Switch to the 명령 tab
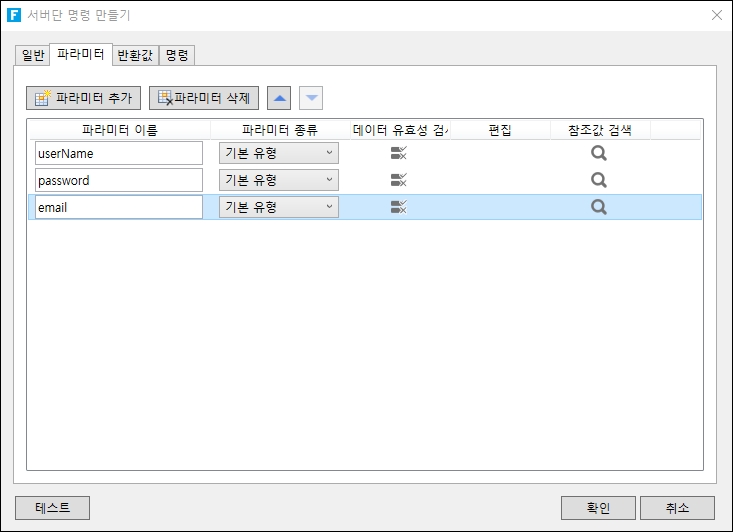733x532 pixels. [176, 55]
